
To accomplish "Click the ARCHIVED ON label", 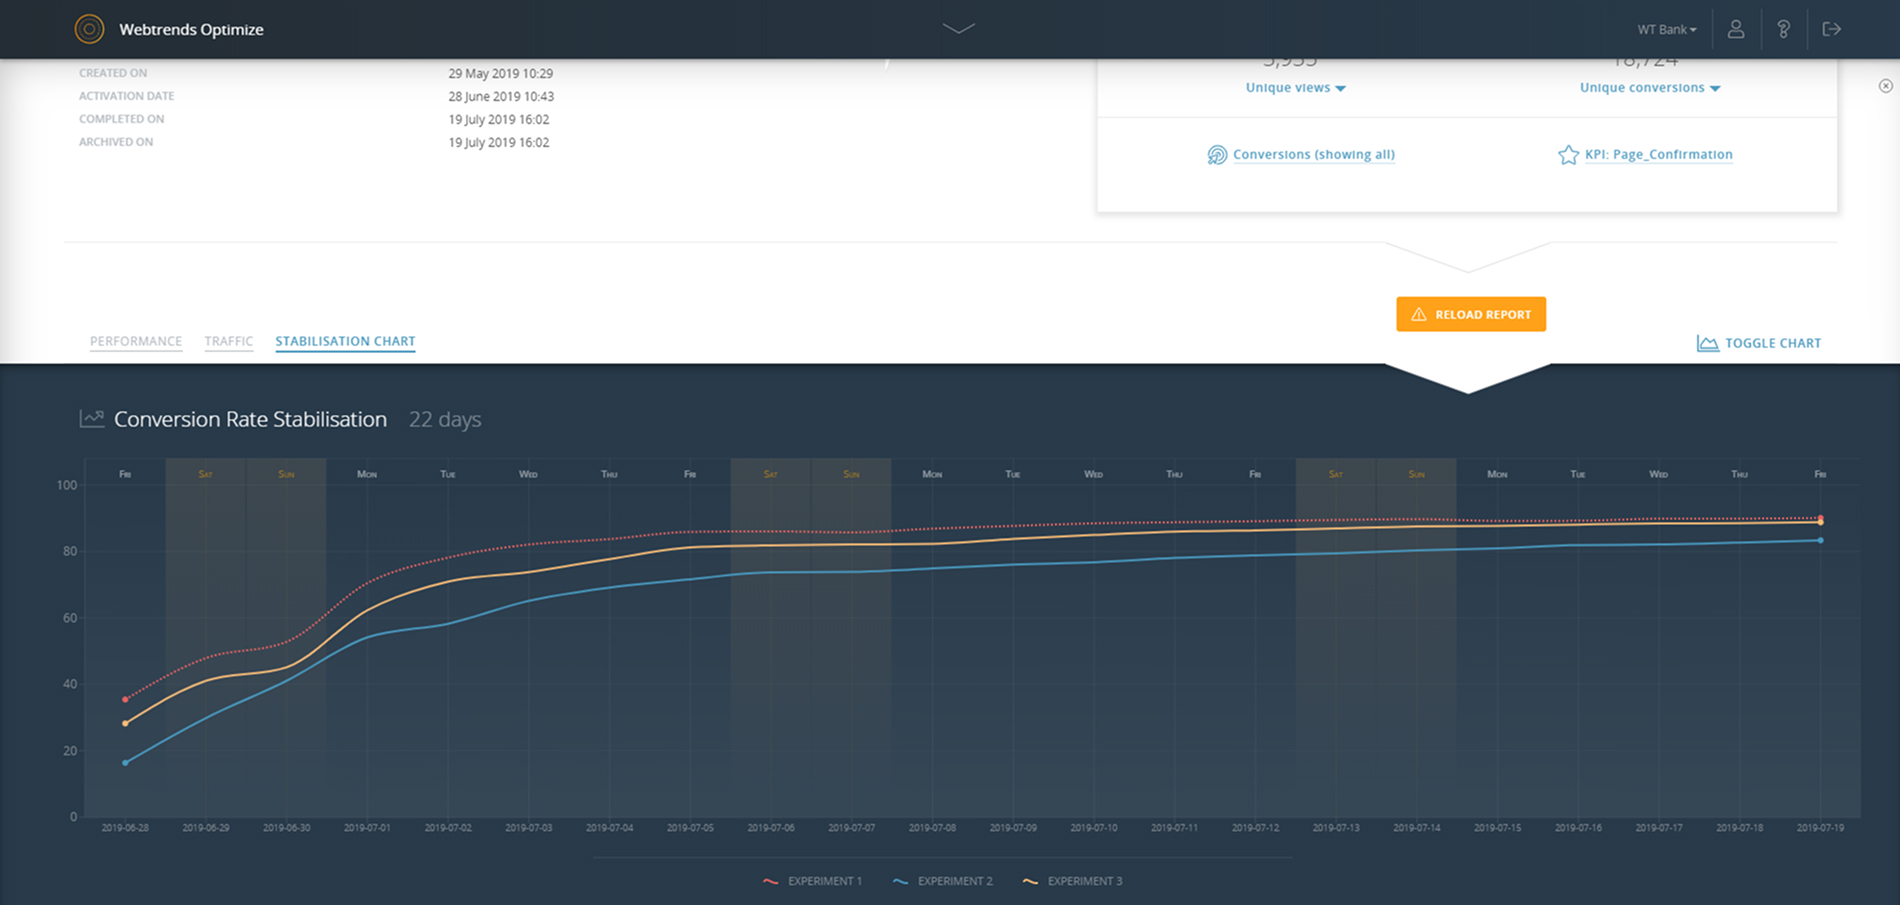I will pos(116,142).
